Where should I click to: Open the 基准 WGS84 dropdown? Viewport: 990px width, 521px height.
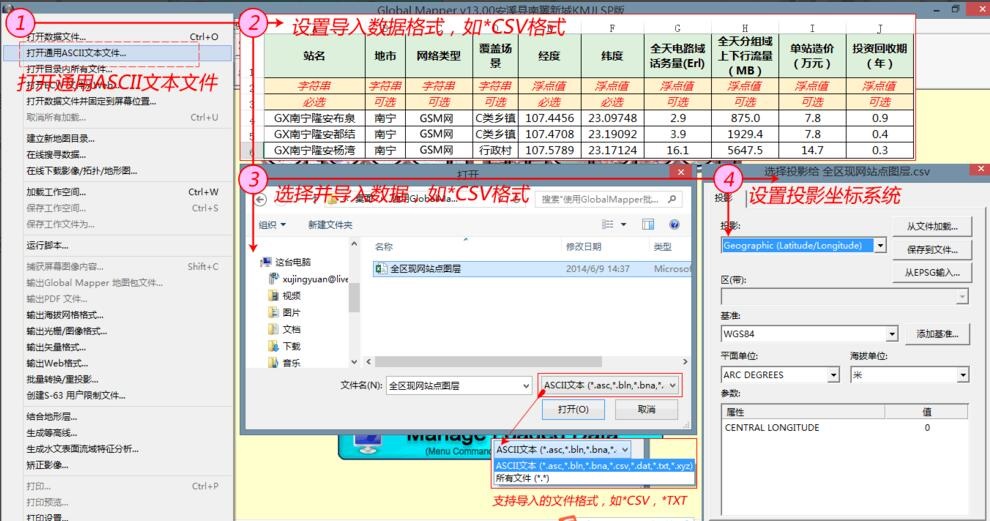(892, 334)
